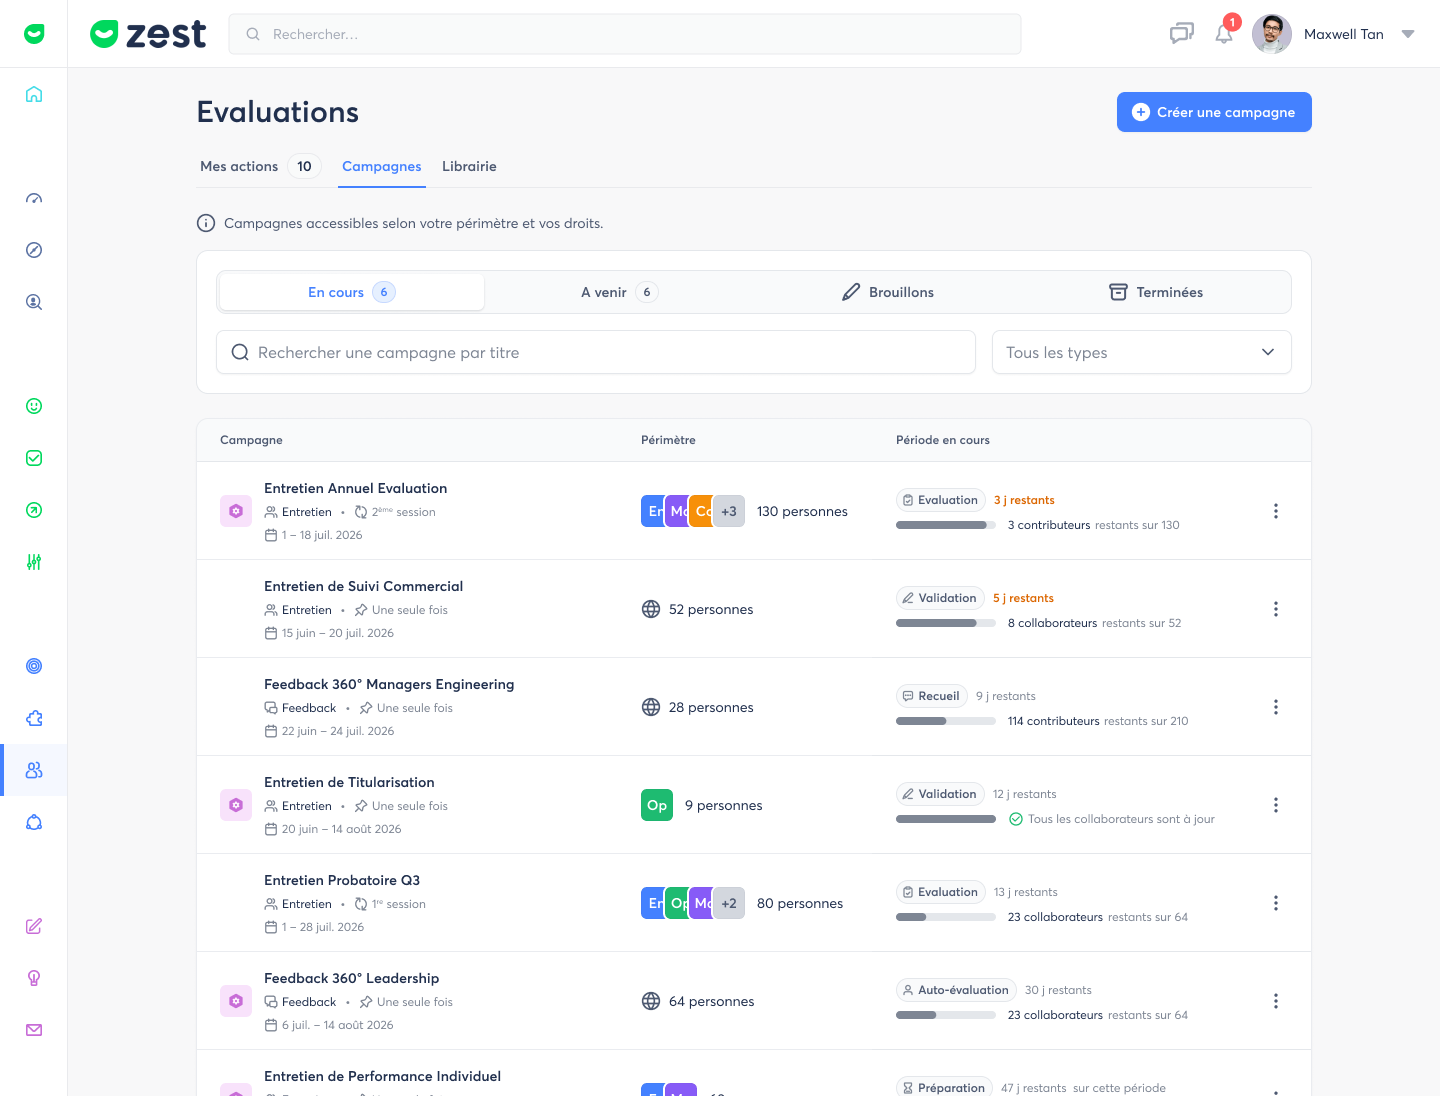The height and width of the screenshot is (1096, 1440).
Task: Select the smiley face sidebar icon
Action: [x=34, y=406]
